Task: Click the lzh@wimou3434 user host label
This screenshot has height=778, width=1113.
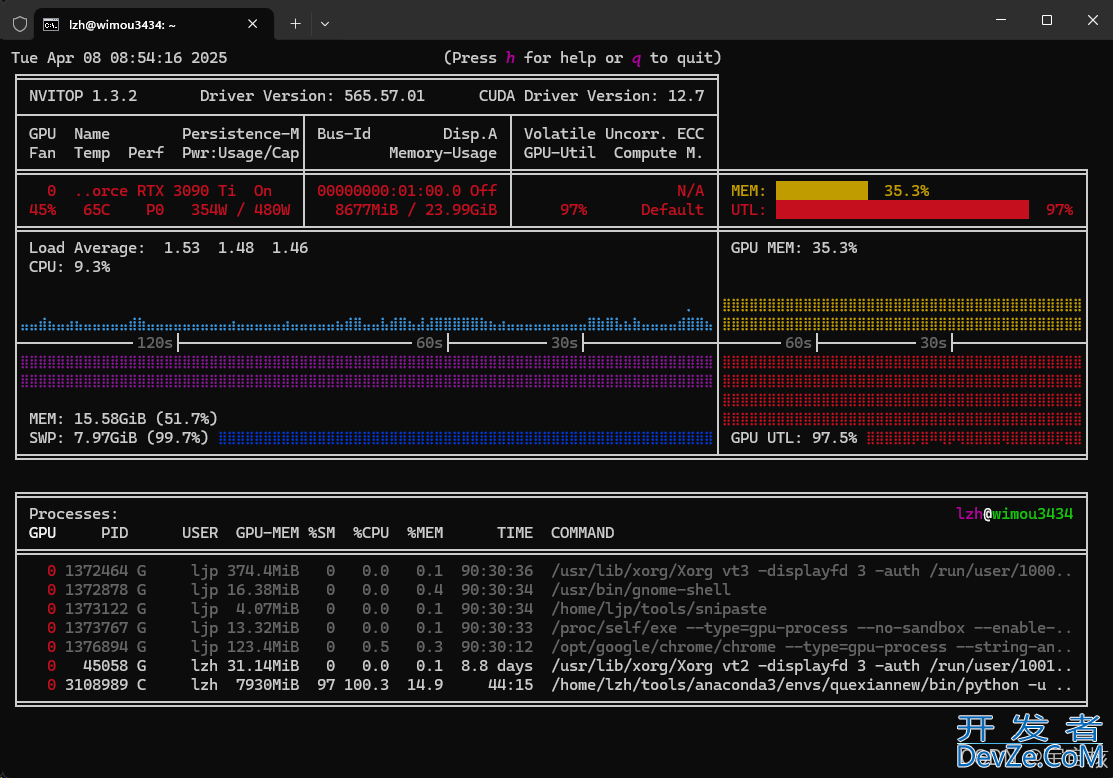Action: coord(1014,514)
